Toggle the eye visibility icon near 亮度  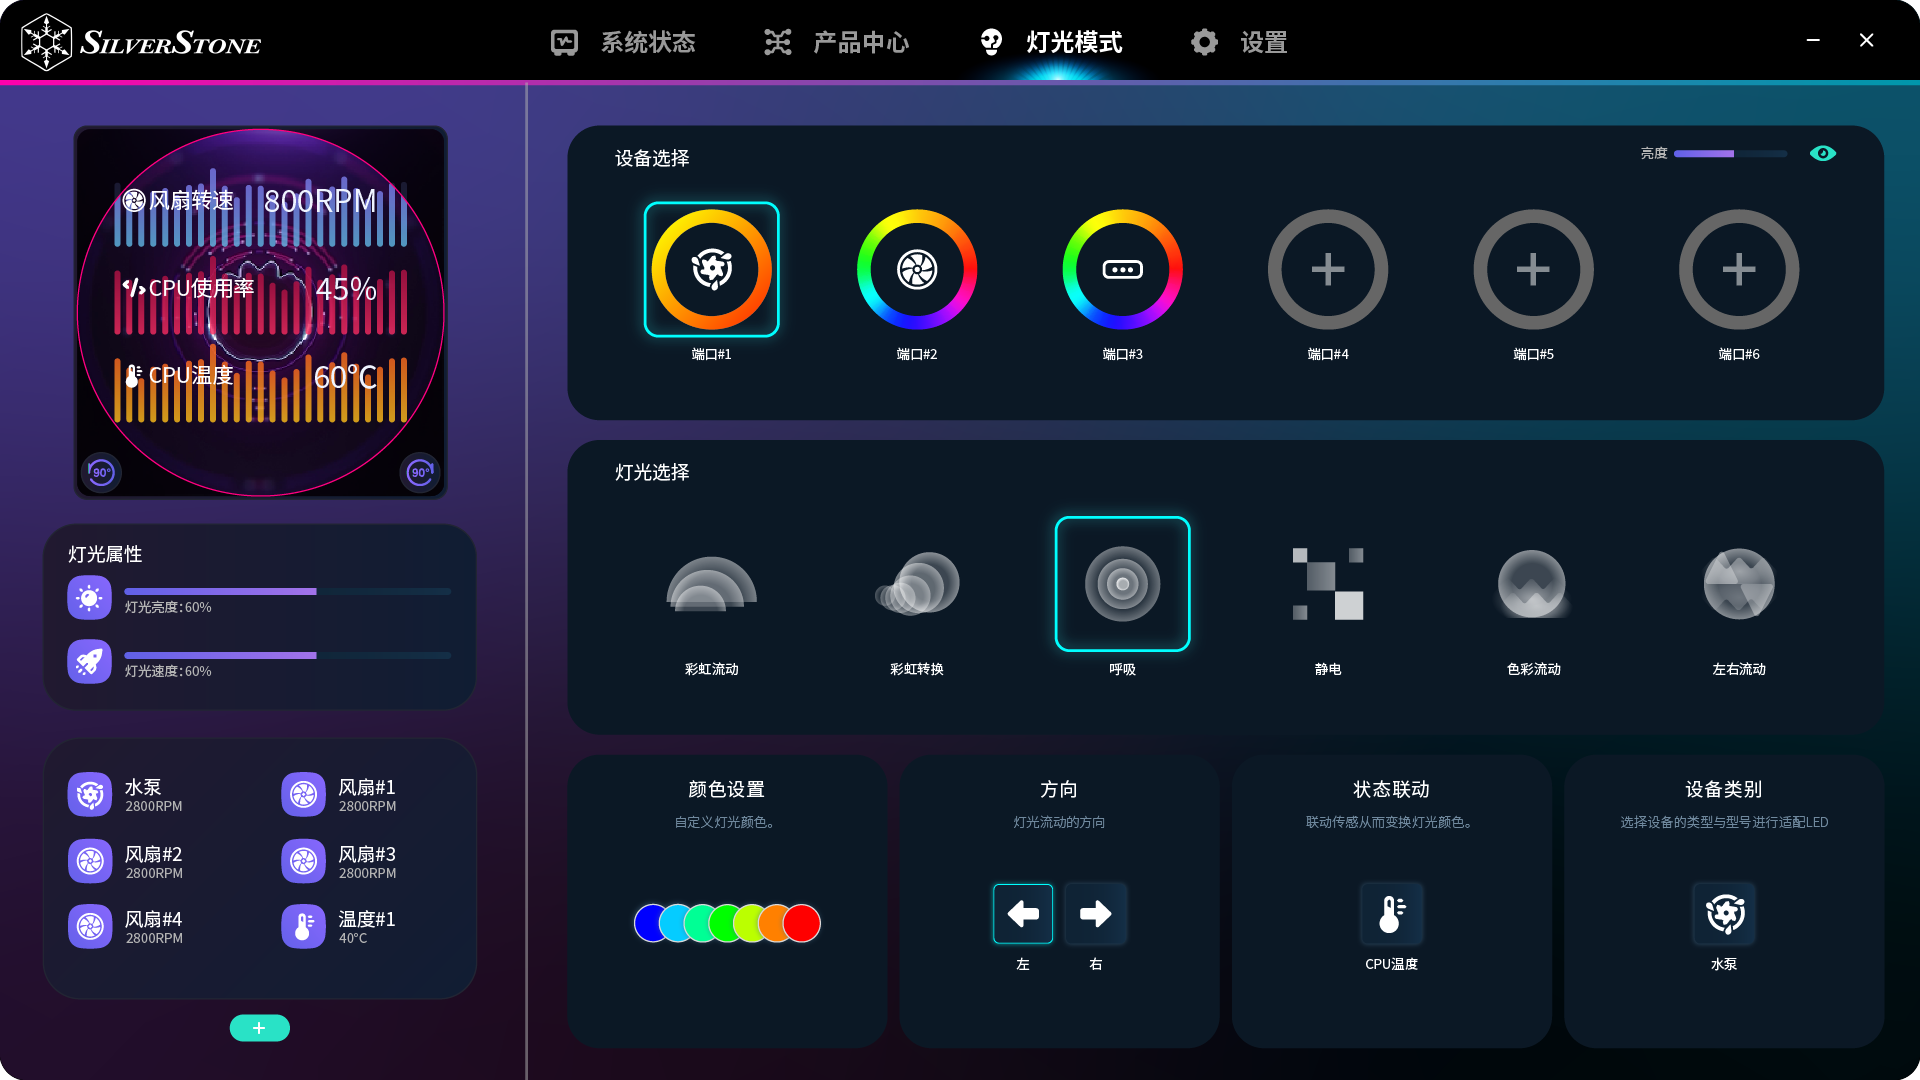click(1822, 153)
